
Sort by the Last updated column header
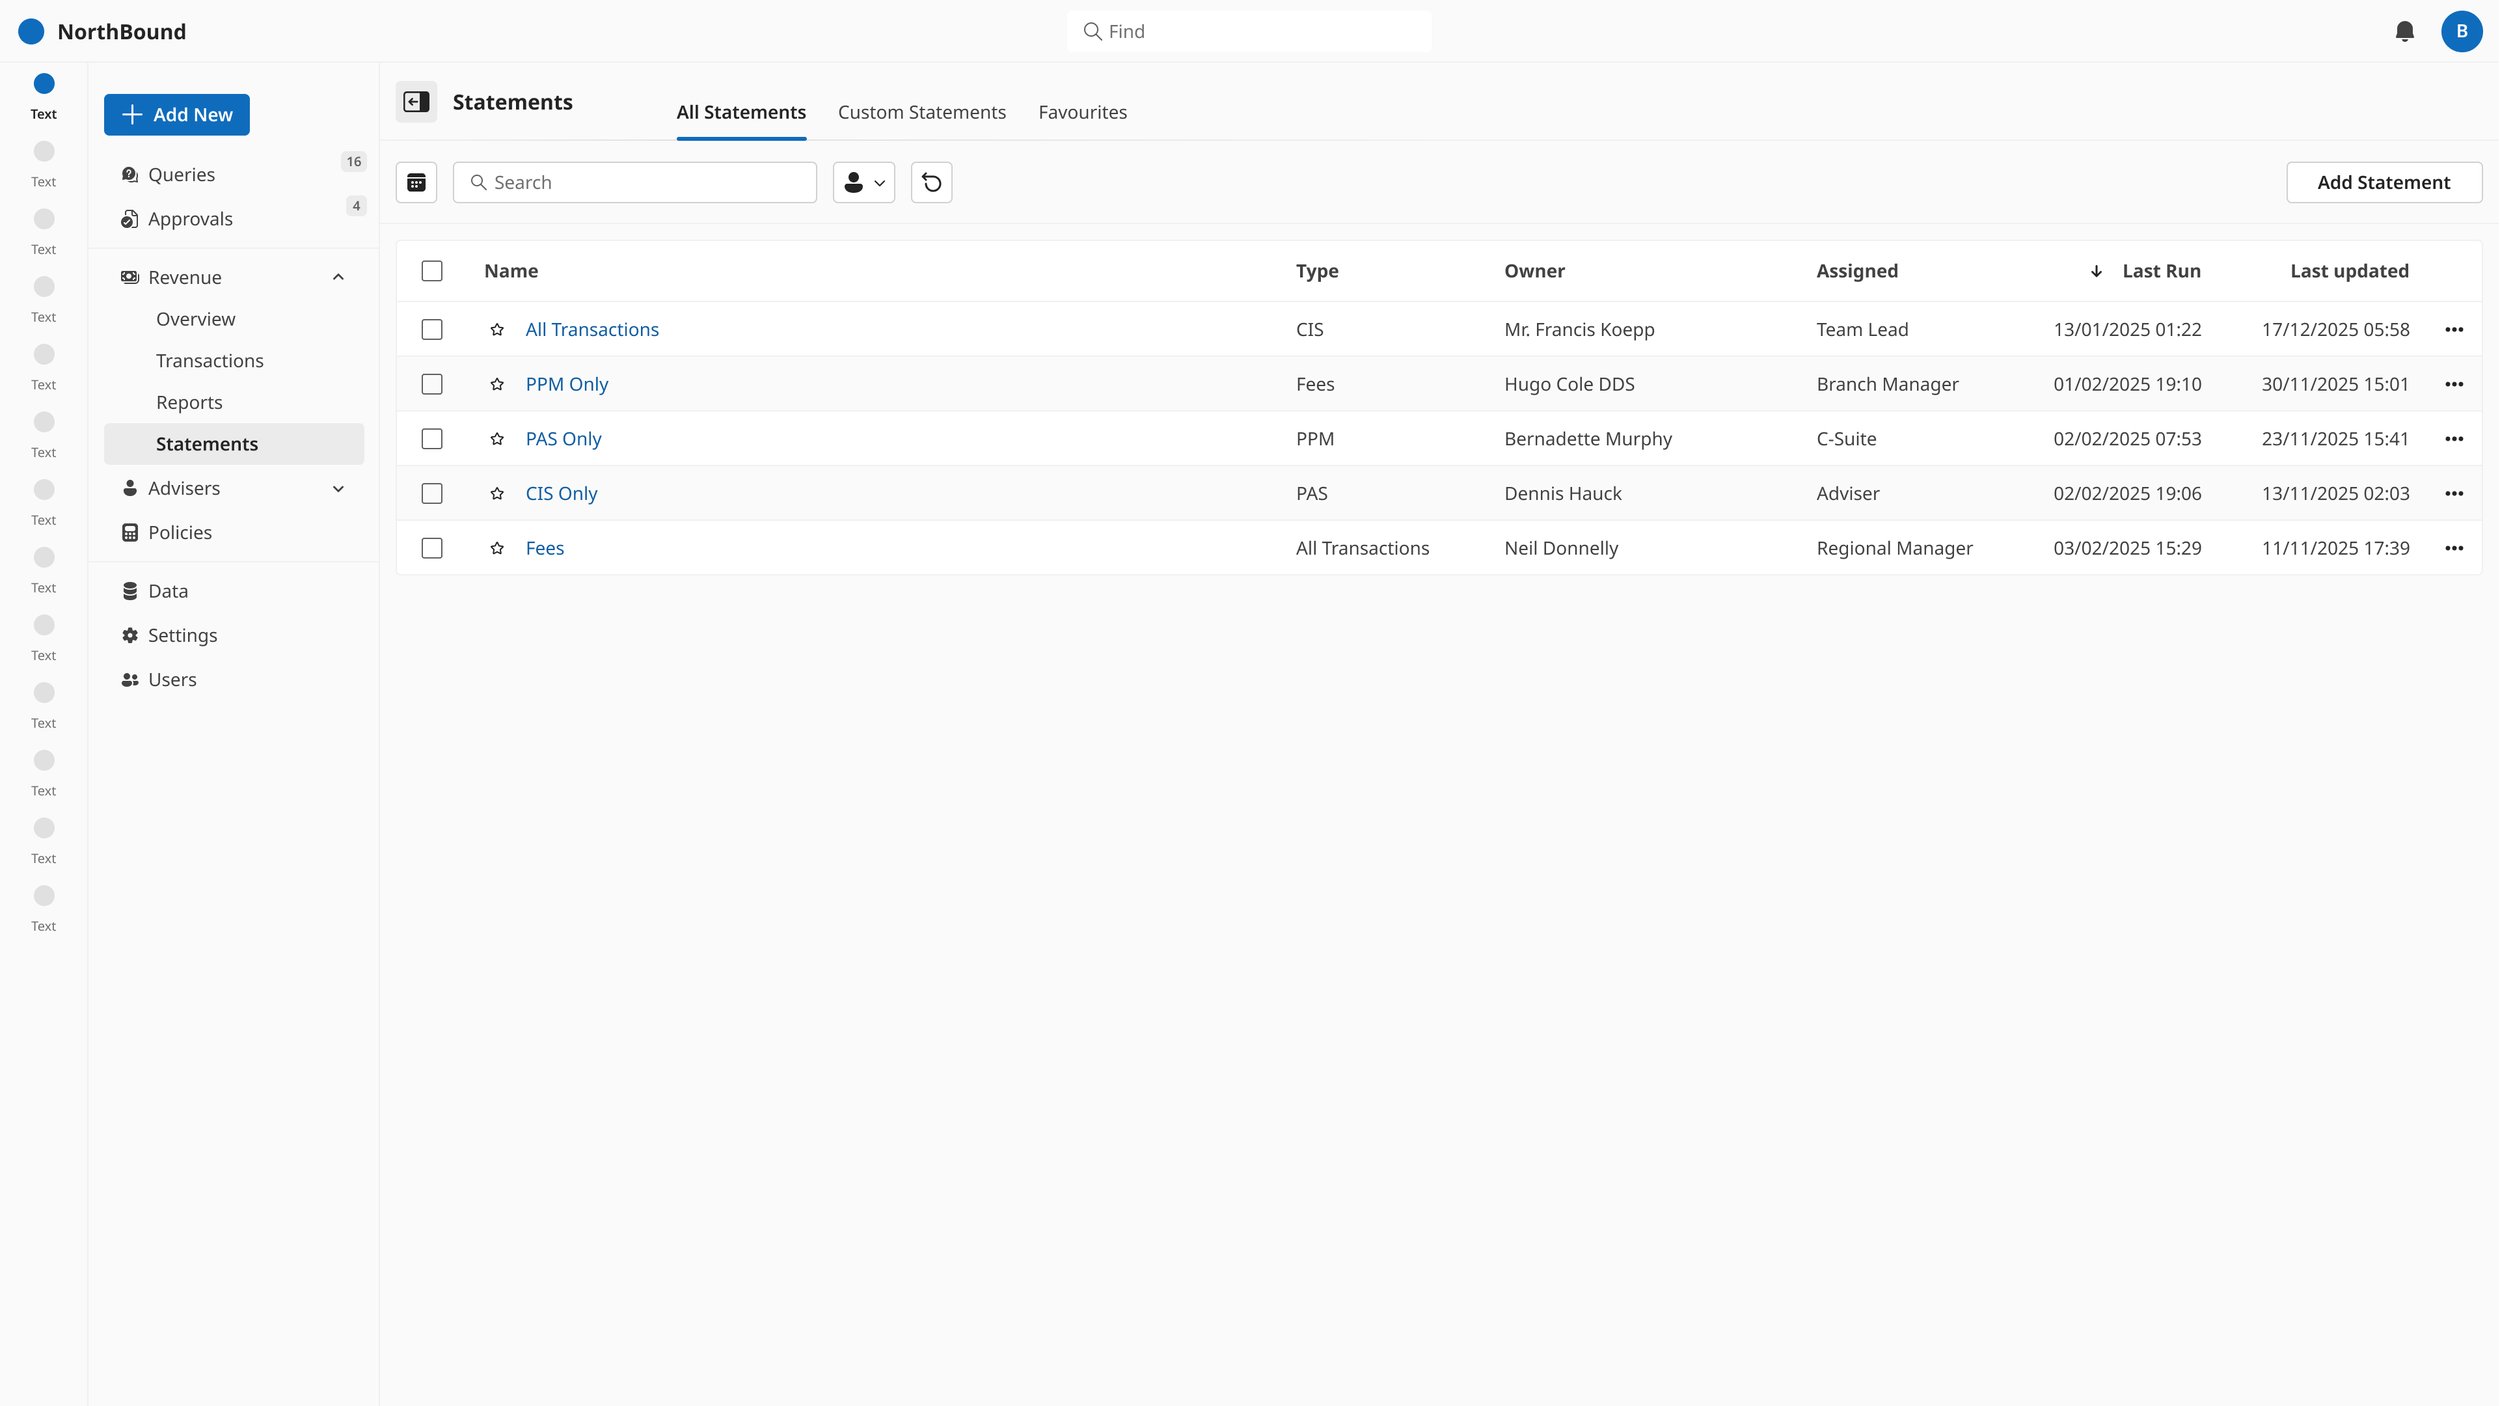click(x=2349, y=271)
